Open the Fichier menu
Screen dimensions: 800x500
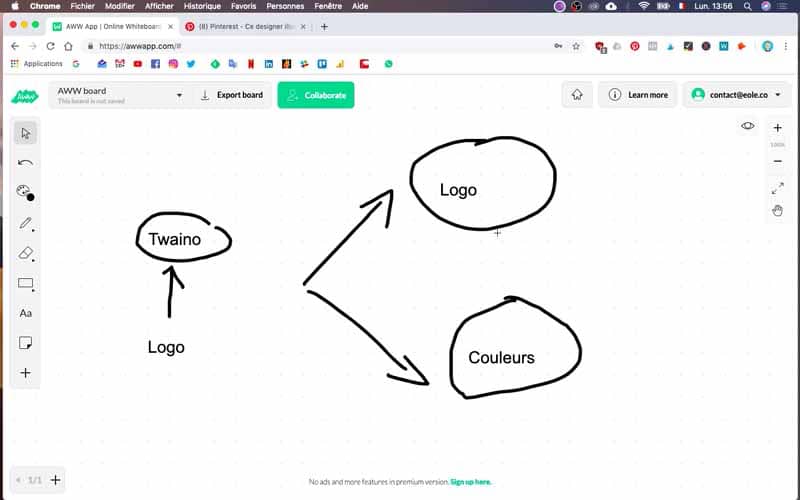point(82,6)
